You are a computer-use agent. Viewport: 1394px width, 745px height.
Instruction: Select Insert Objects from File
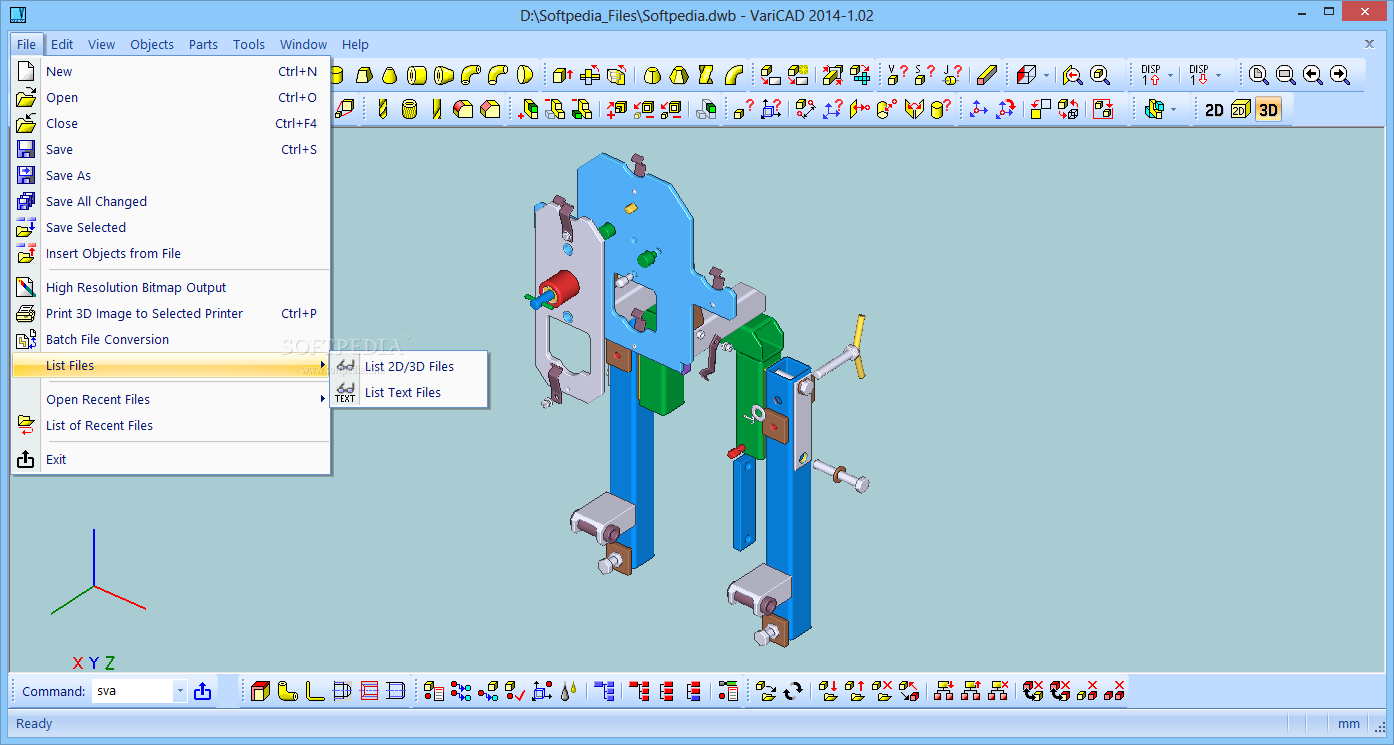(171, 253)
